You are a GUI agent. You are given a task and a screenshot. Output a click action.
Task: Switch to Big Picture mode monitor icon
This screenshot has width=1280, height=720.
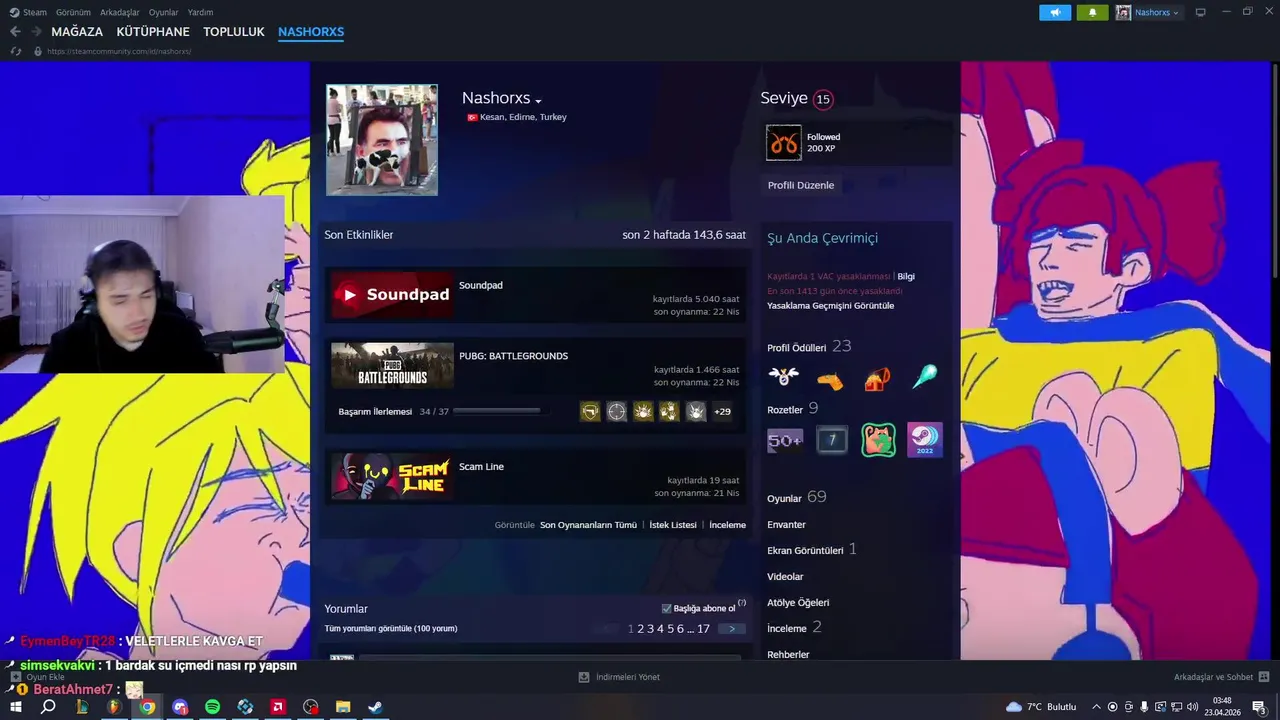(1200, 12)
